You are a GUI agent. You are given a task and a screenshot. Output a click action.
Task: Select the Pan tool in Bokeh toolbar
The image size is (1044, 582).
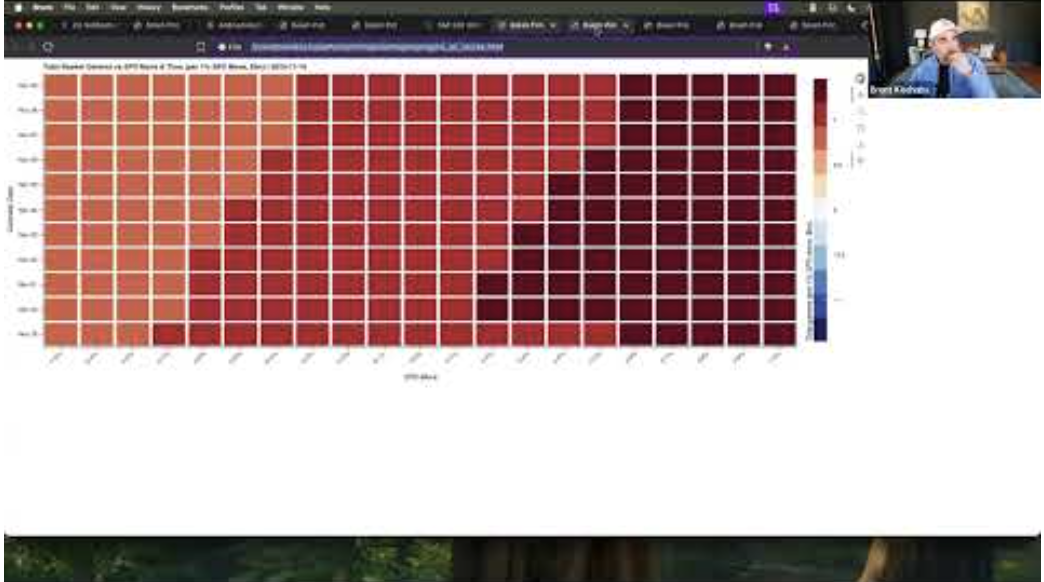(x=859, y=96)
